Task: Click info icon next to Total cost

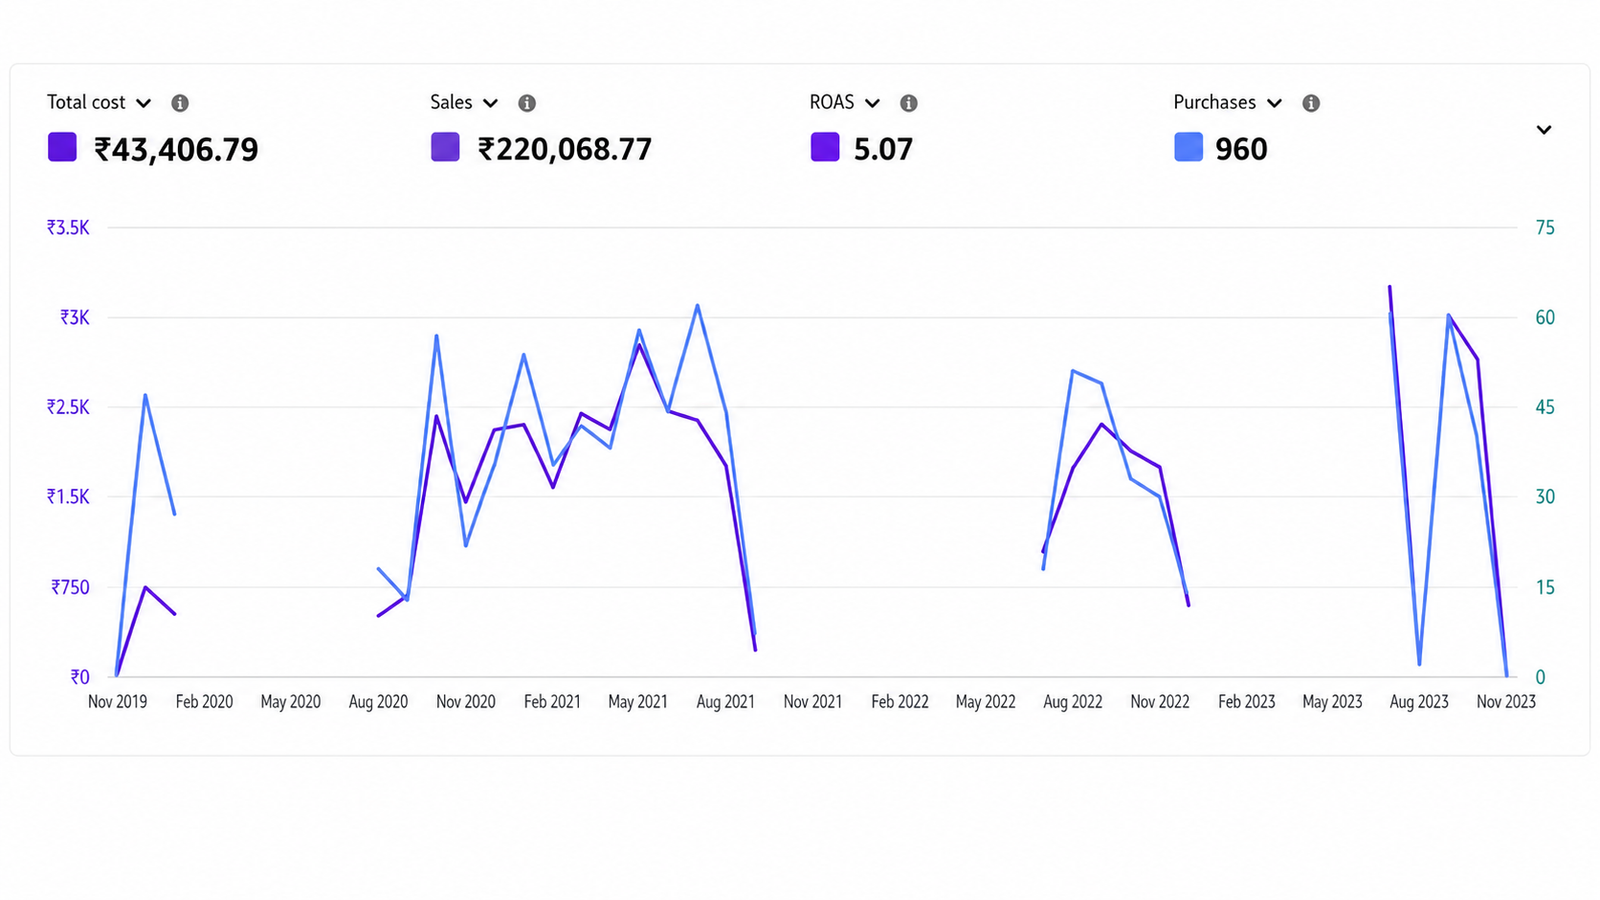Action: tap(180, 103)
